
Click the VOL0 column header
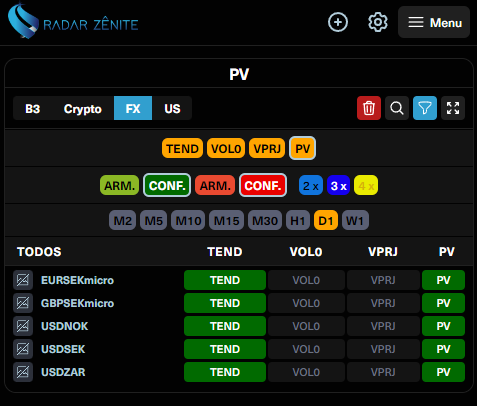point(306,252)
